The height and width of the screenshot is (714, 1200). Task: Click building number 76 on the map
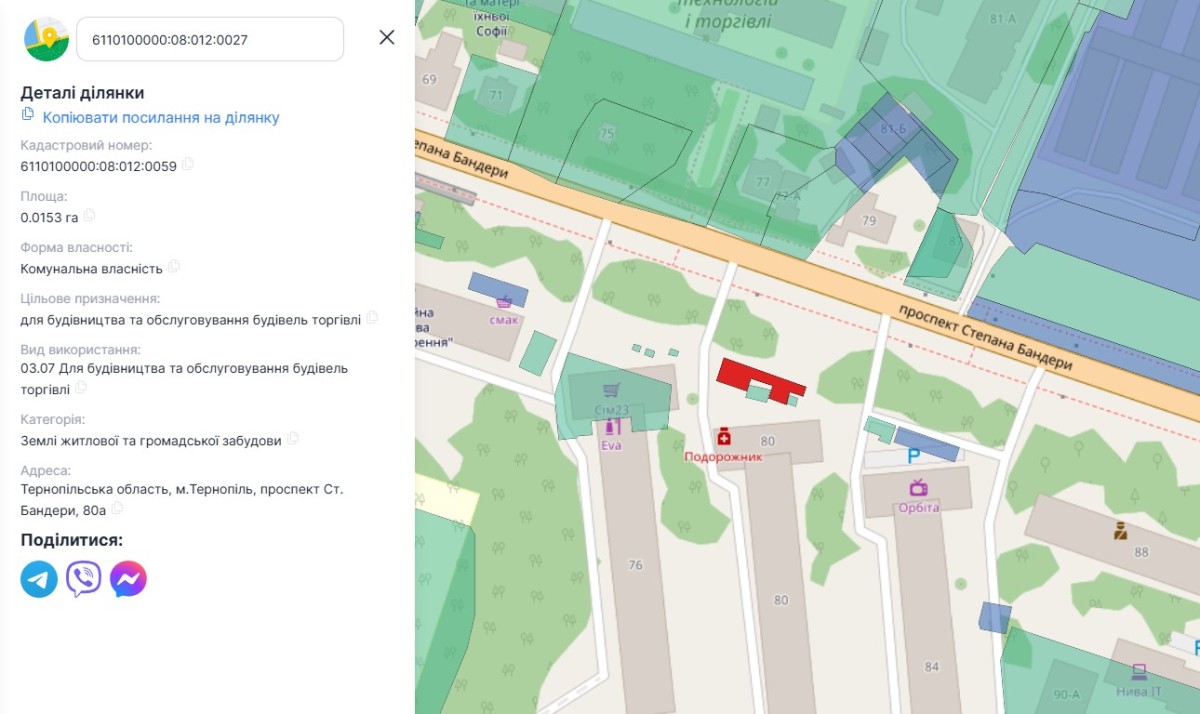634,566
